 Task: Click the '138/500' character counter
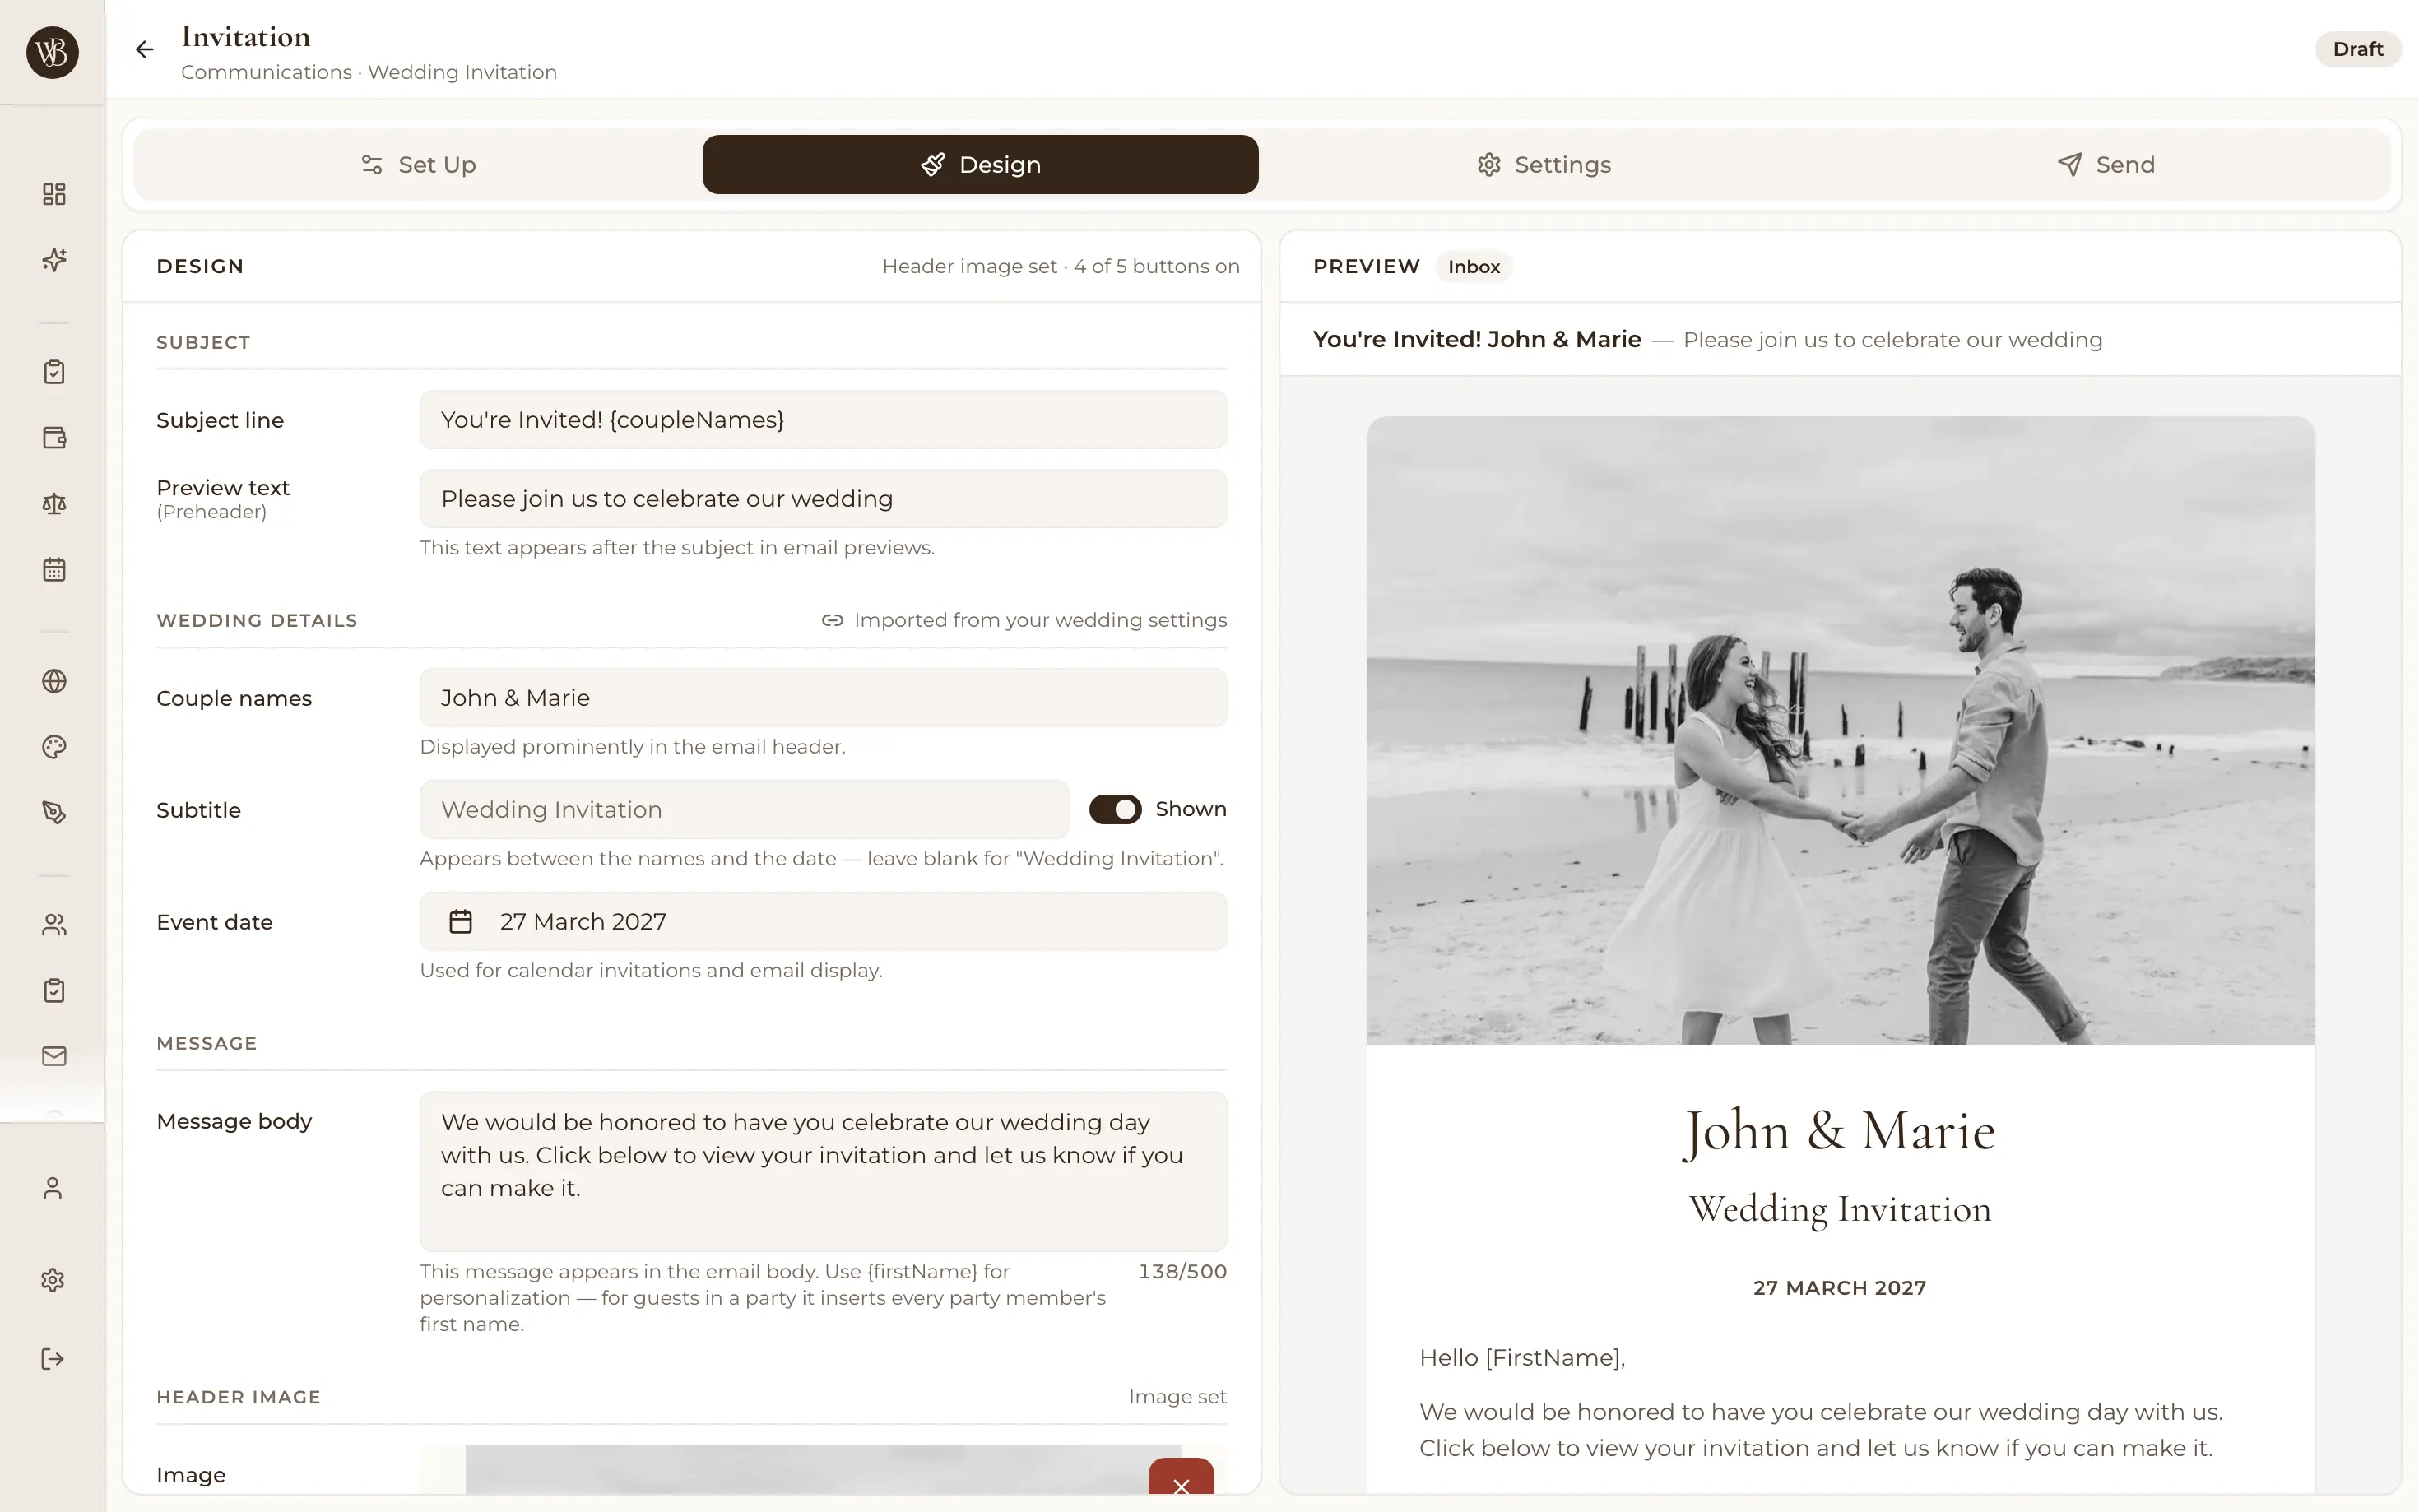(x=1182, y=1271)
